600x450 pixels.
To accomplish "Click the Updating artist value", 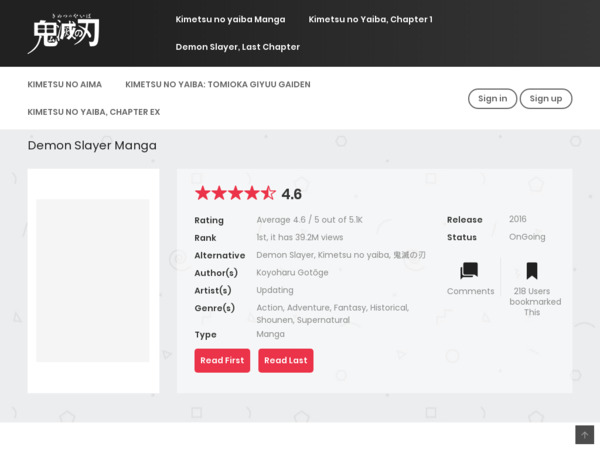I will pos(275,290).
